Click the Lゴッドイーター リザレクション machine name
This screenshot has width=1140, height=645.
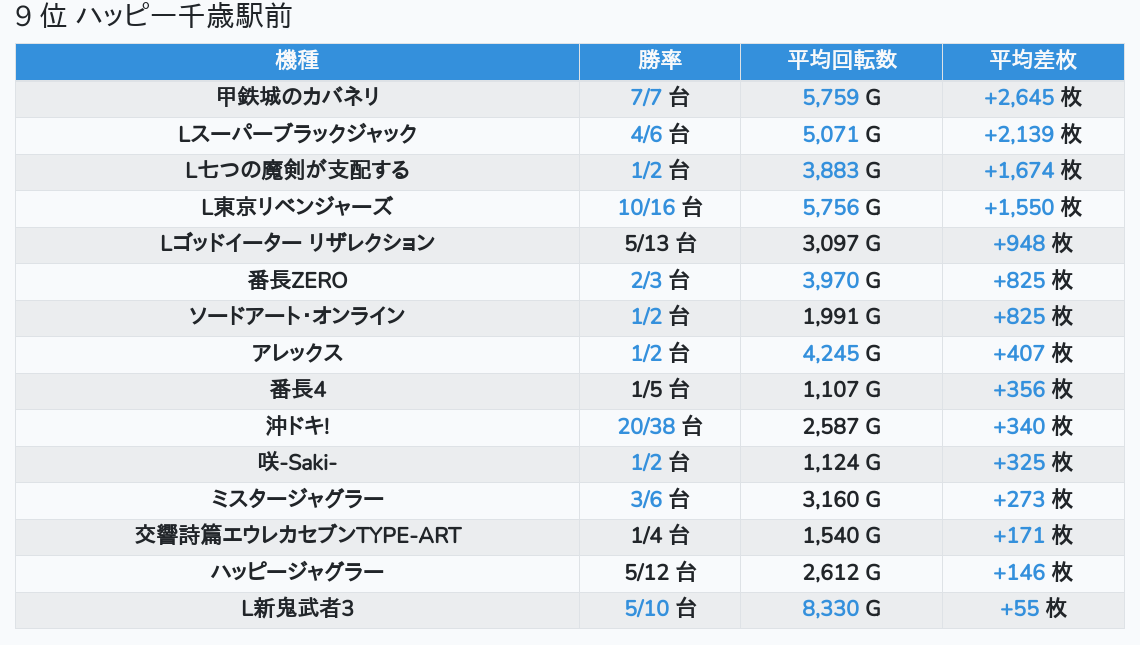(x=297, y=244)
